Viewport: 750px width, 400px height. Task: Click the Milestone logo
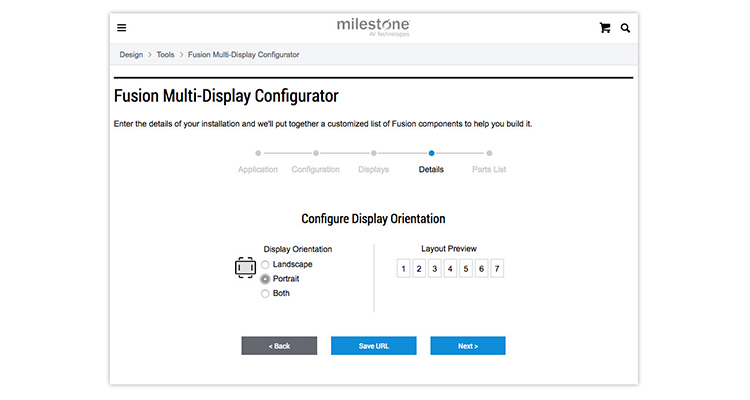(x=373, y=27)
